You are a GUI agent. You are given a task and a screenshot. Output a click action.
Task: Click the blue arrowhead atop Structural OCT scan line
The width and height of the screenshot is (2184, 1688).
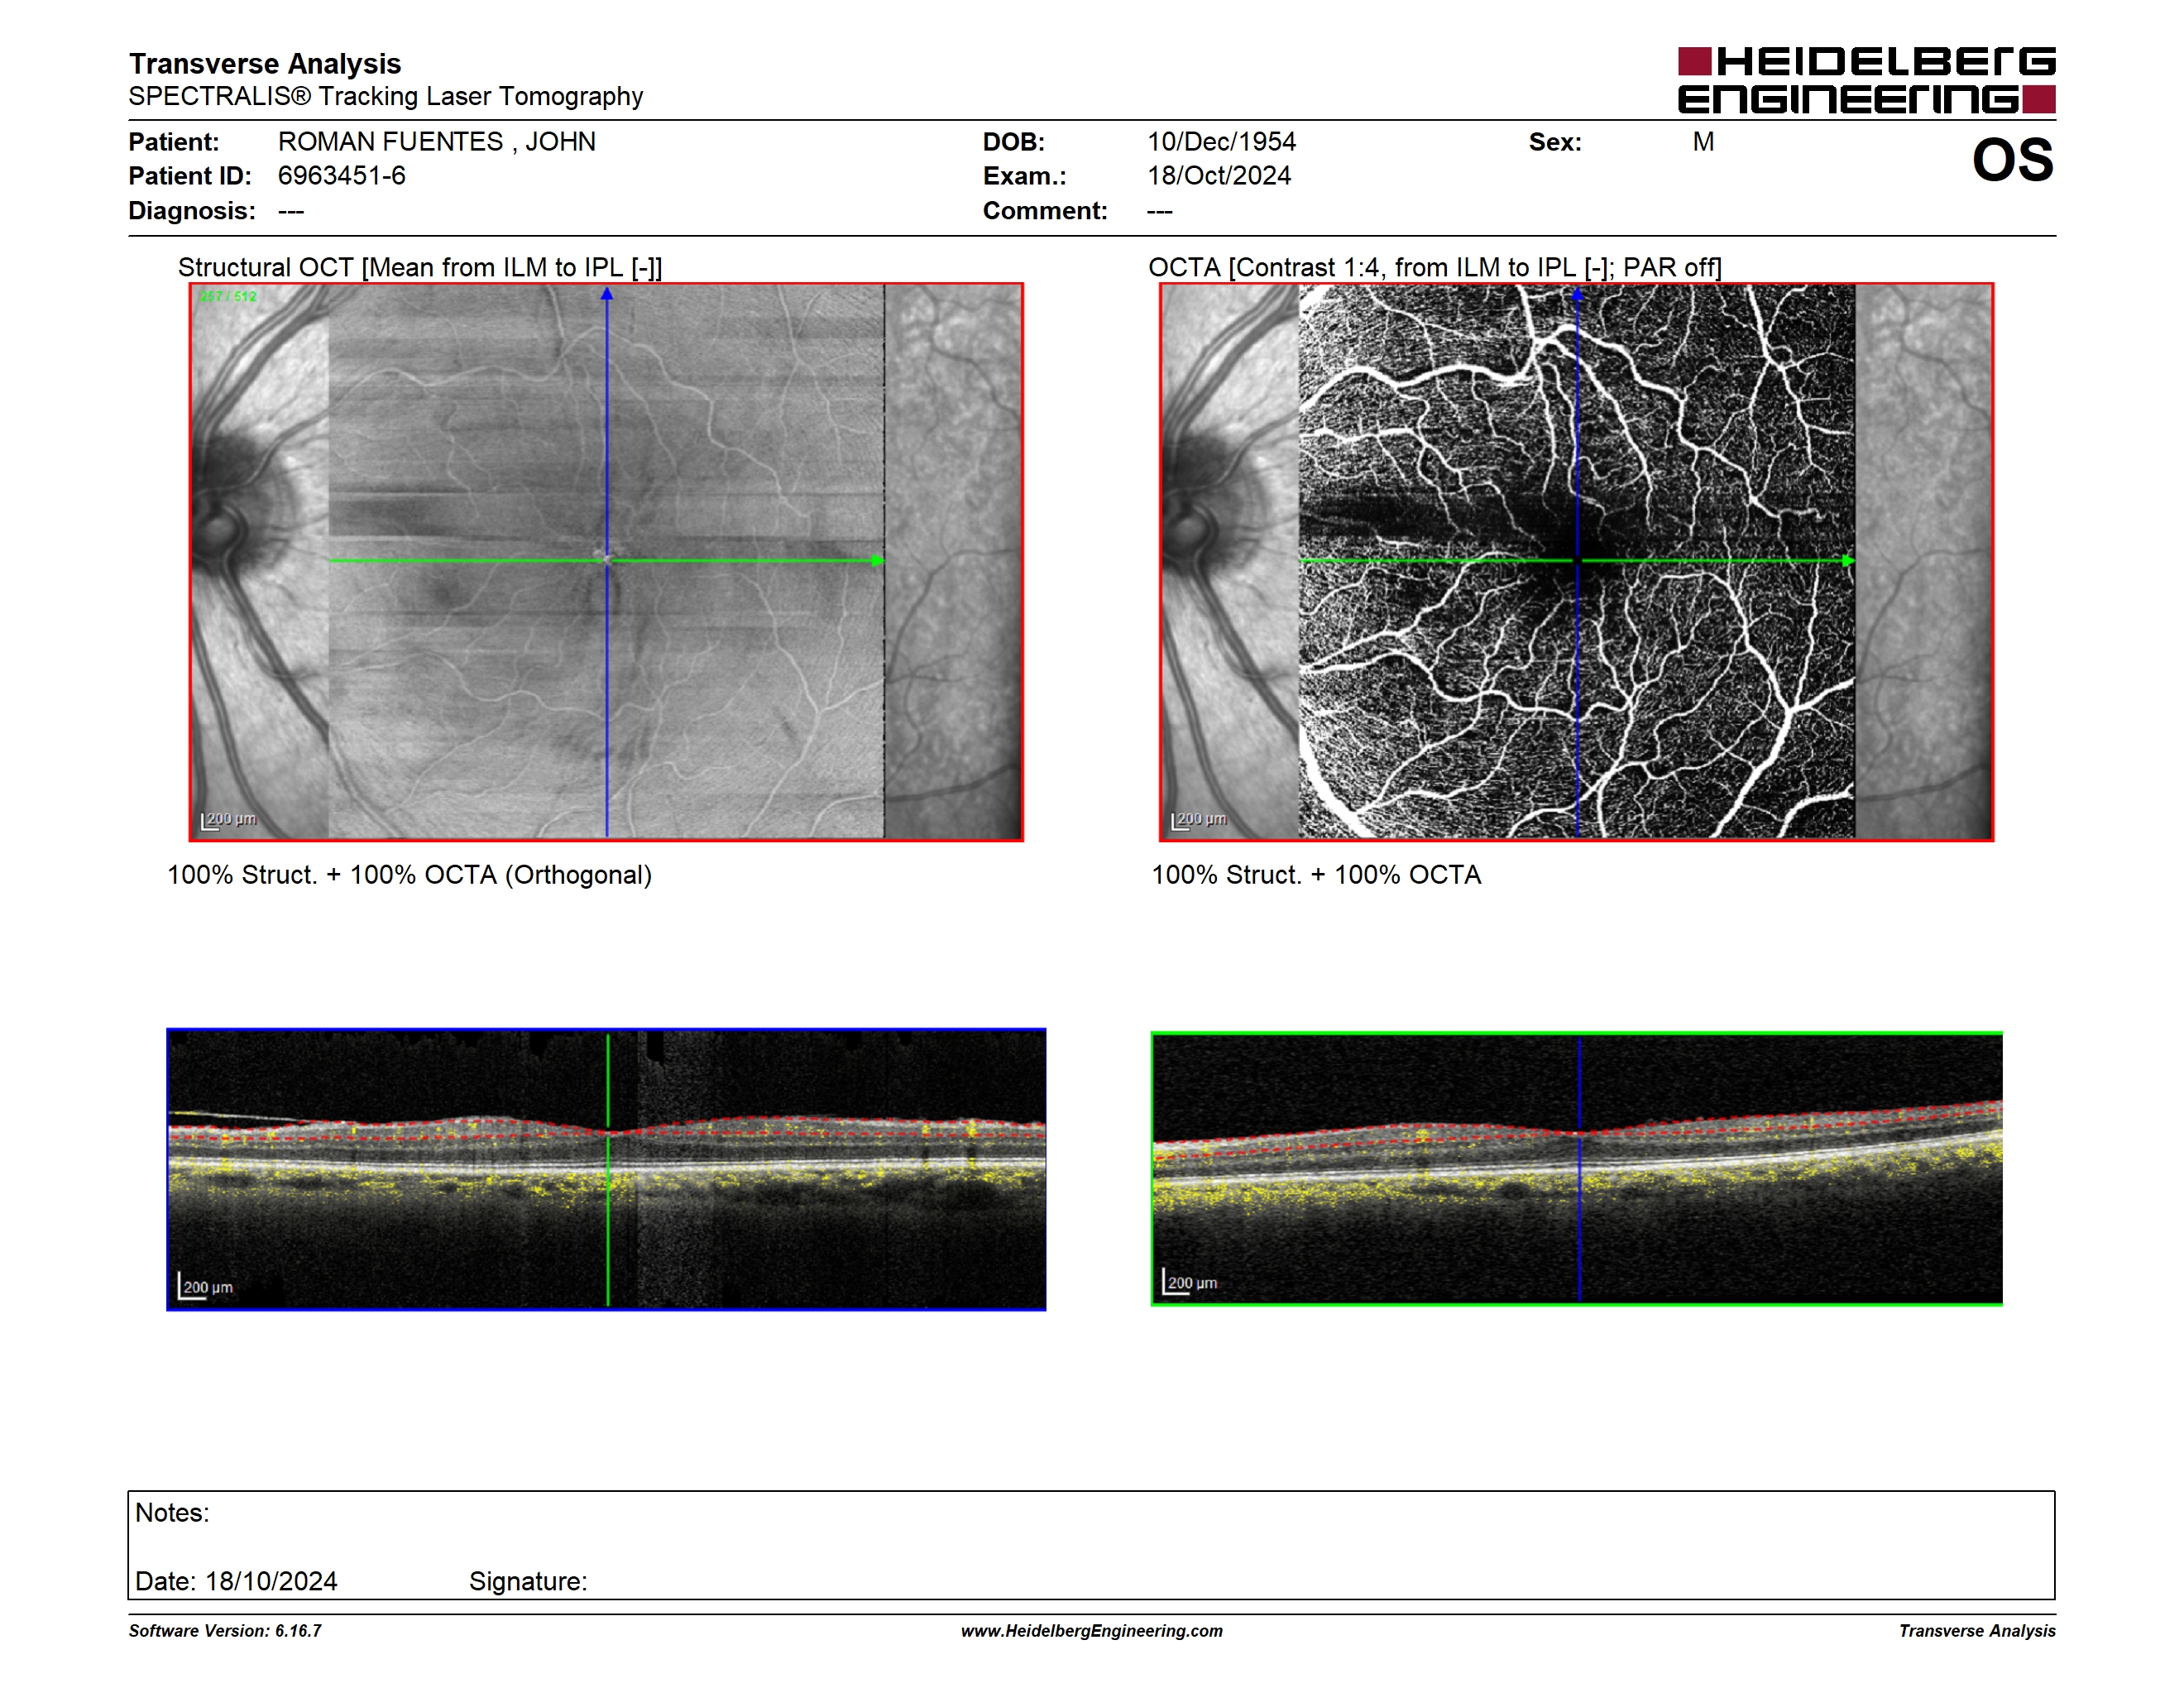(606, 294)
